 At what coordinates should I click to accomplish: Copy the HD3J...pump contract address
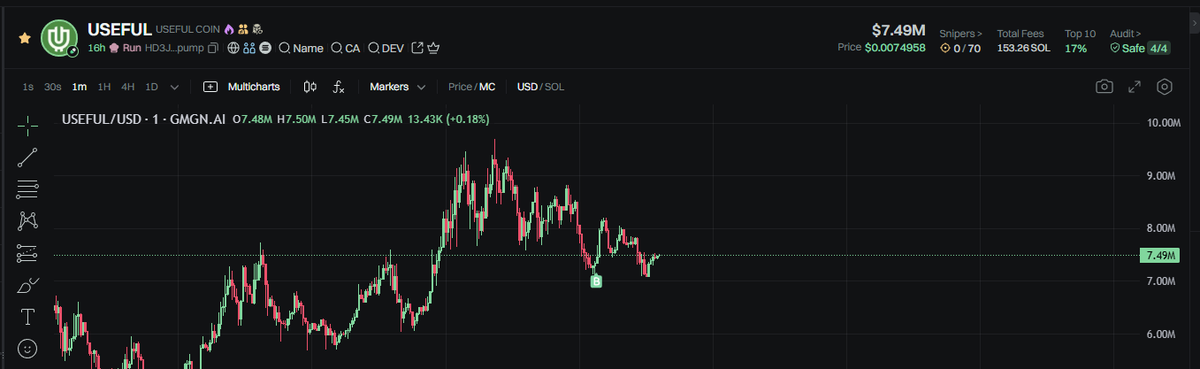pyautogui.click(x=212, y=47)
